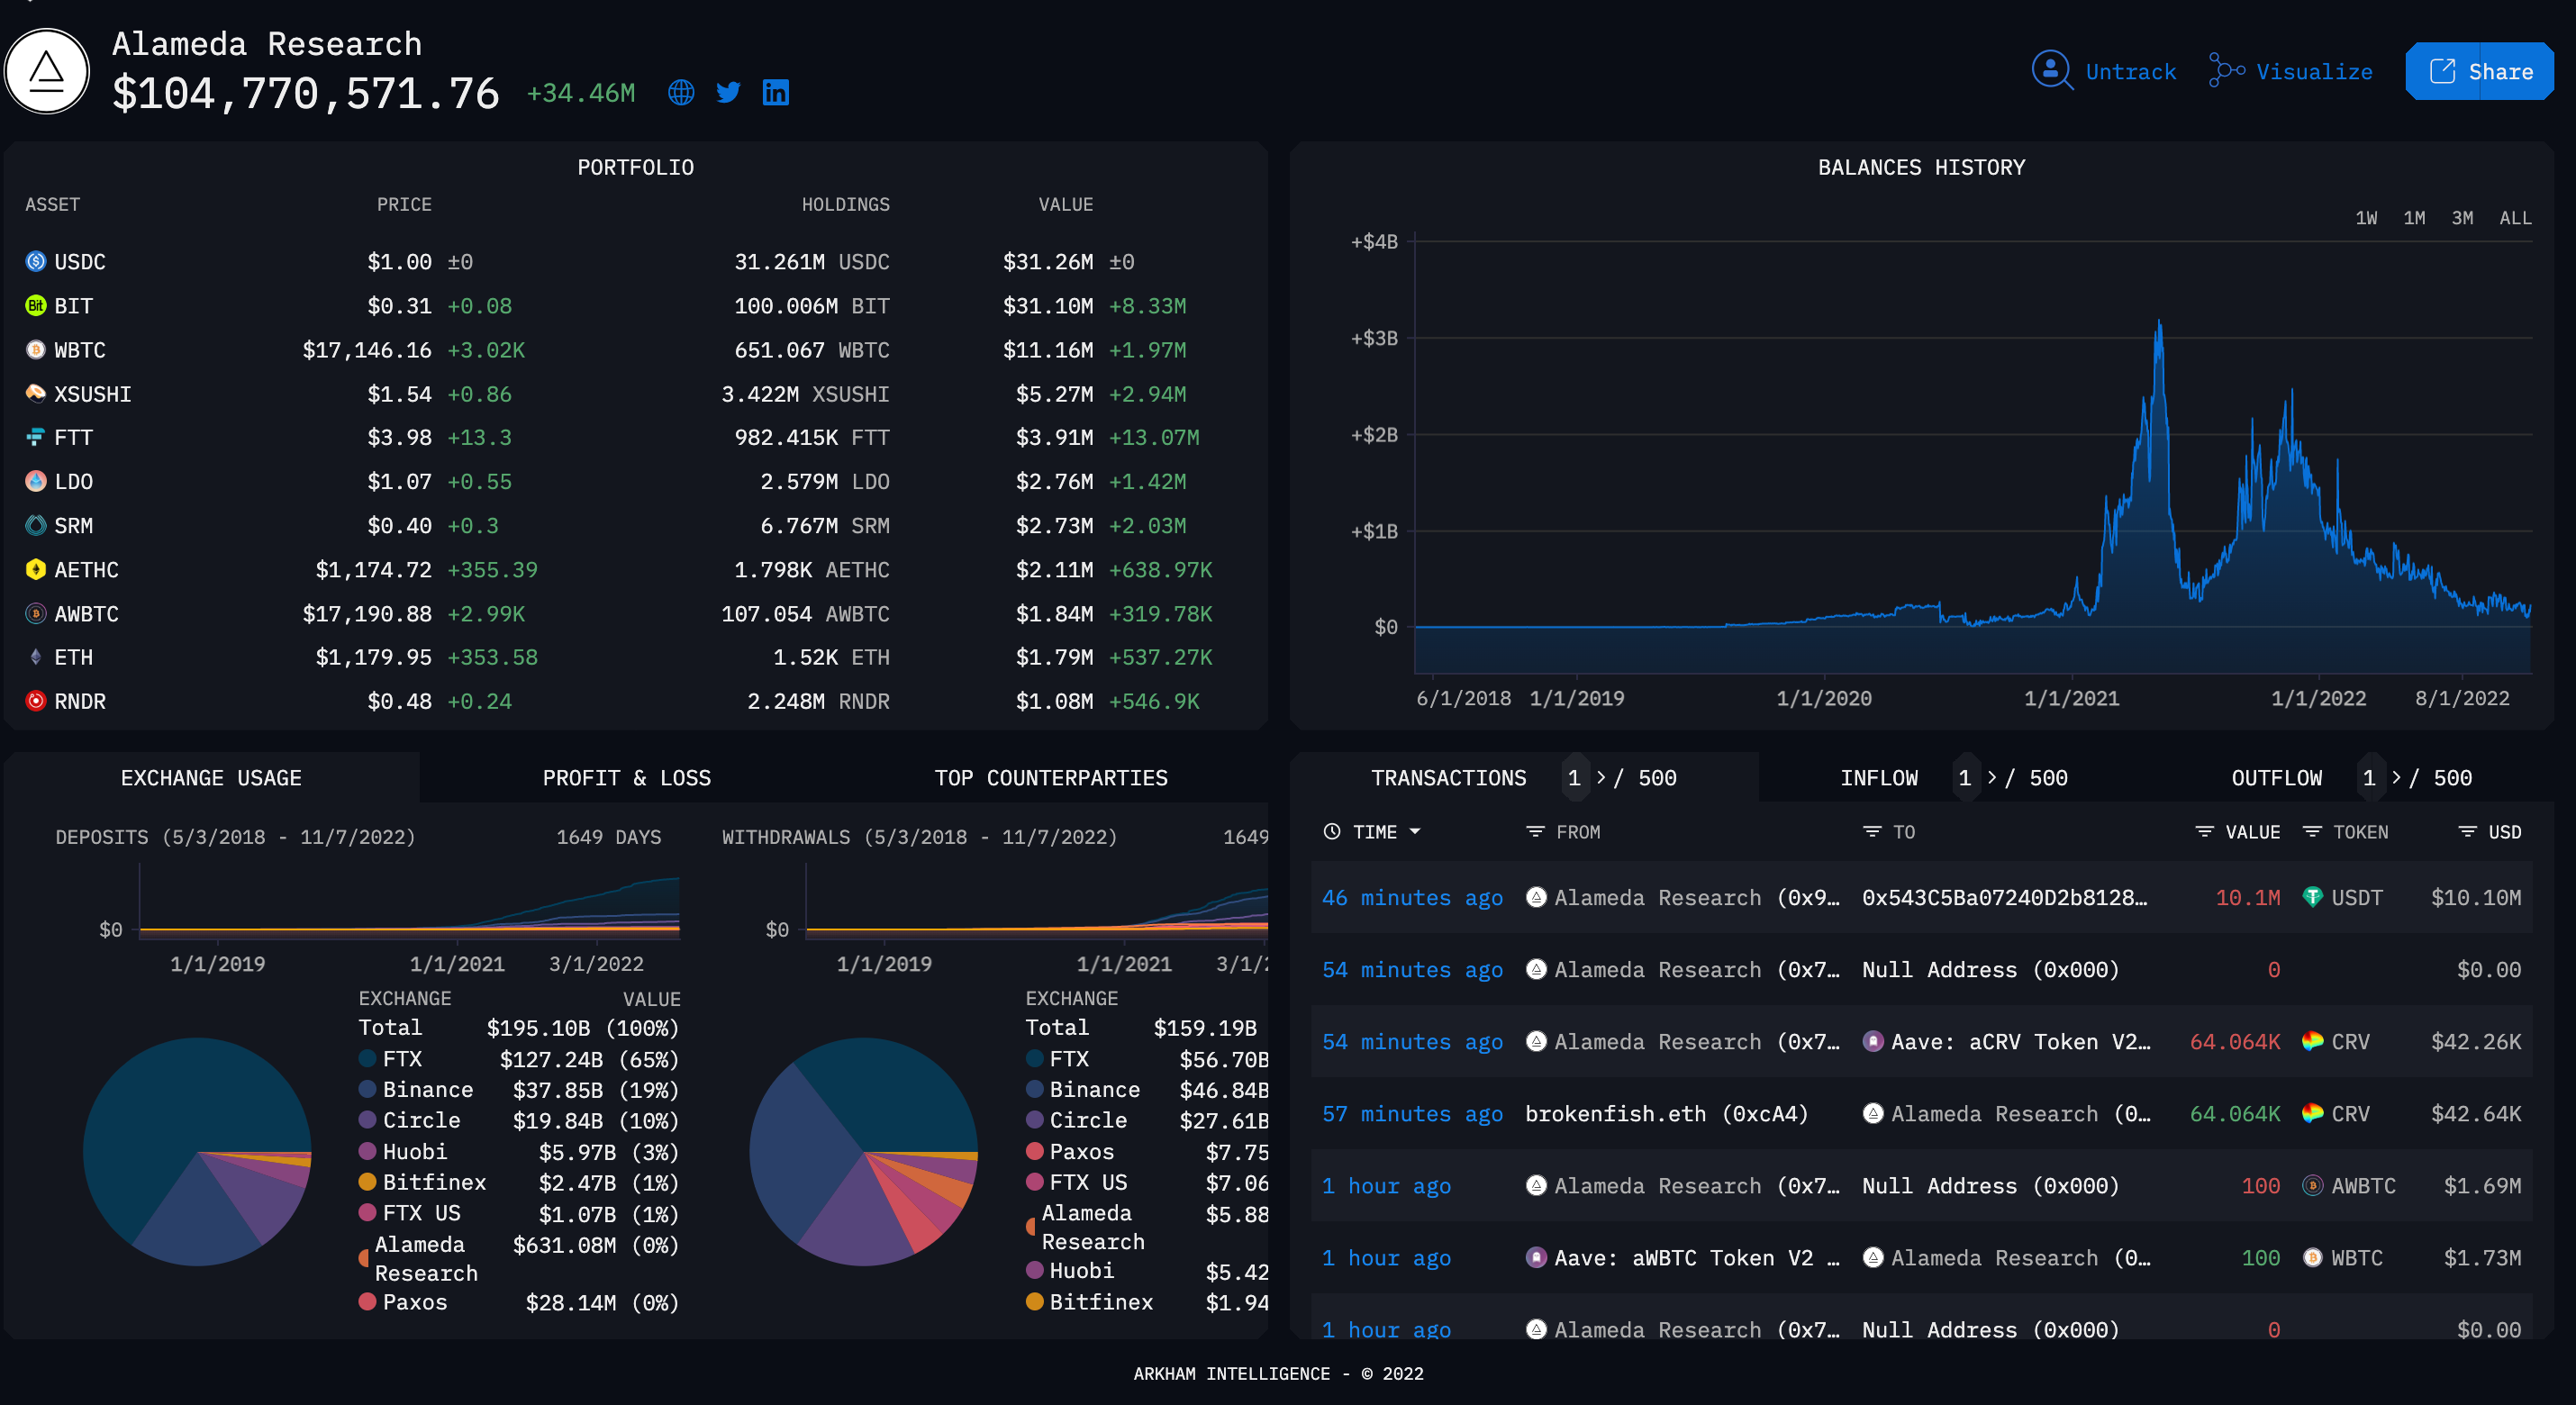Screen dimensions: 2576x1405
Task: Switch to the Exchange Usage tab
Action: click(211, 778)
